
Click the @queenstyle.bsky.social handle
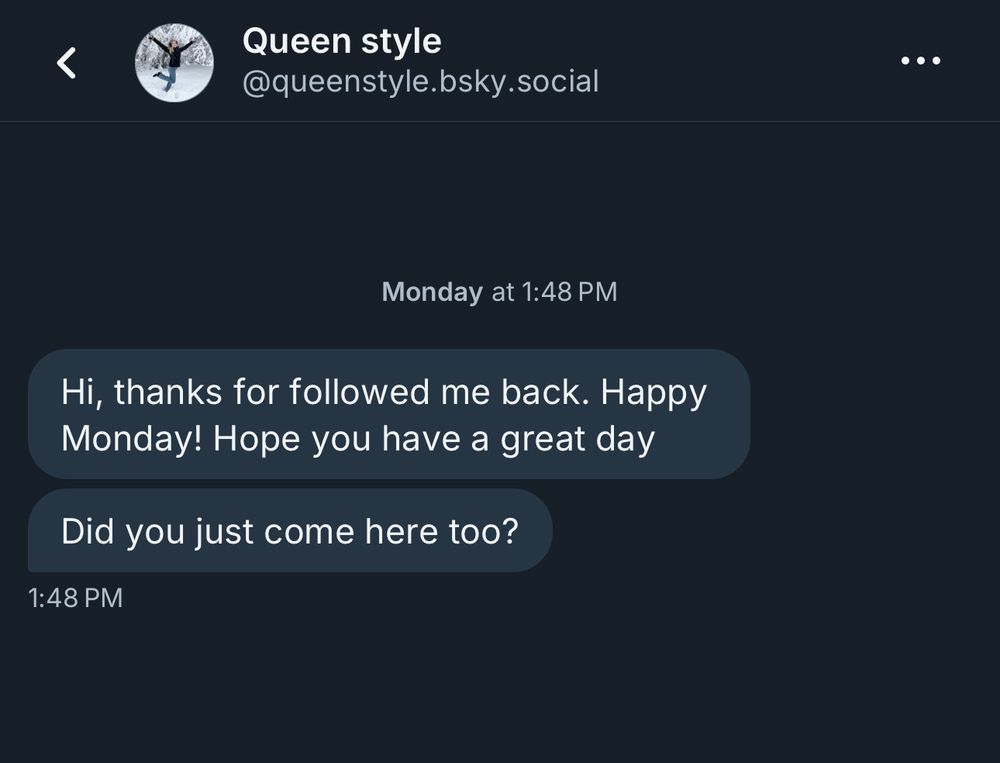click(420, 81)
